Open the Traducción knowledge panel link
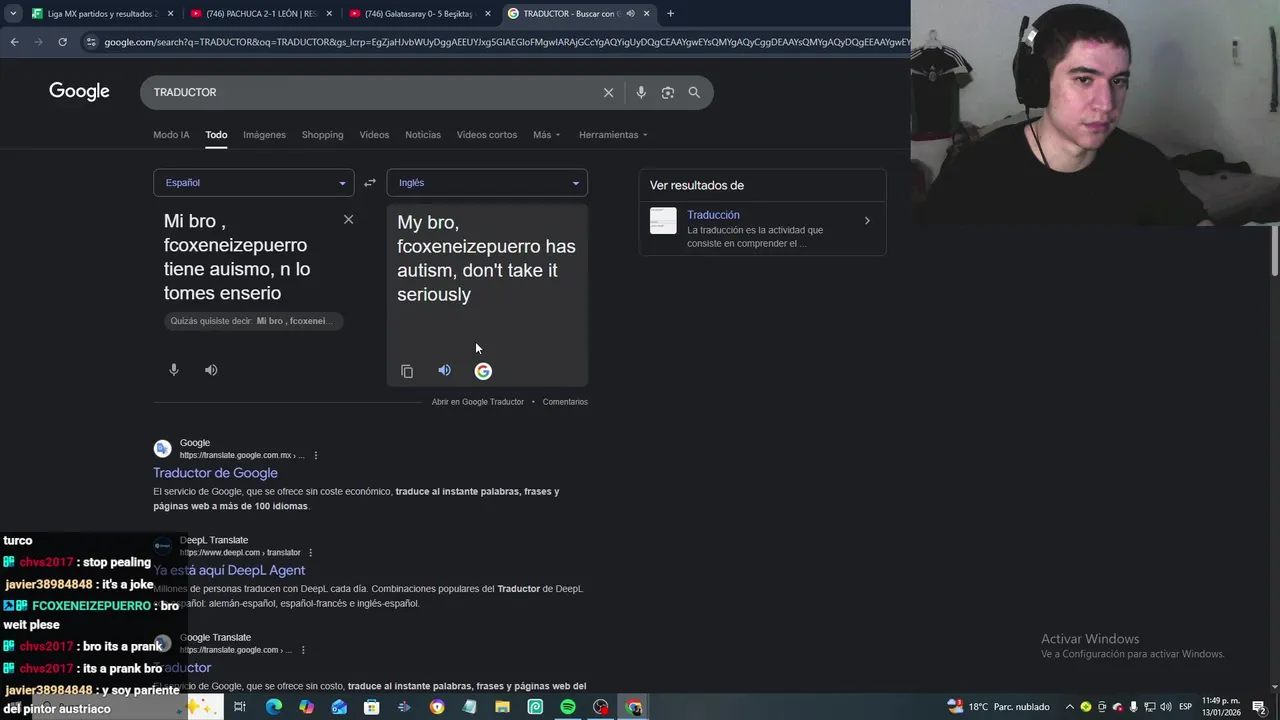 click(713, 215)
